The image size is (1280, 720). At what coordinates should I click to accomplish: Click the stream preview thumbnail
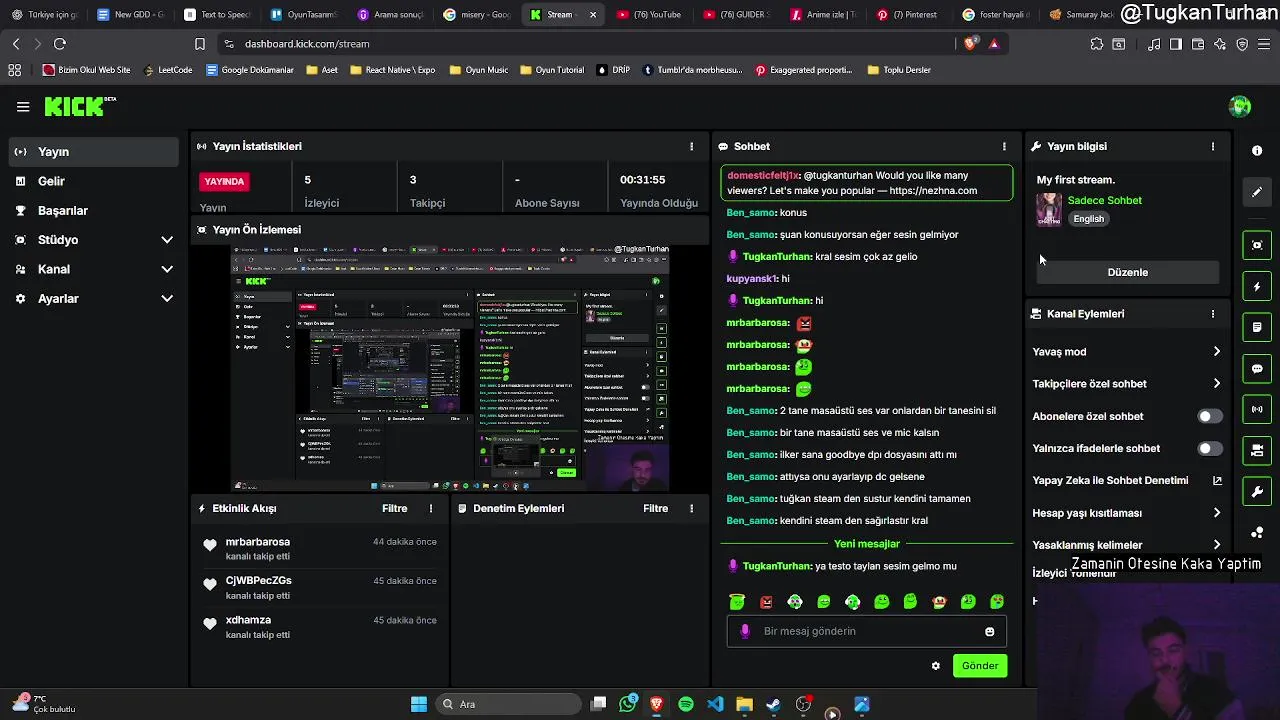450,368
